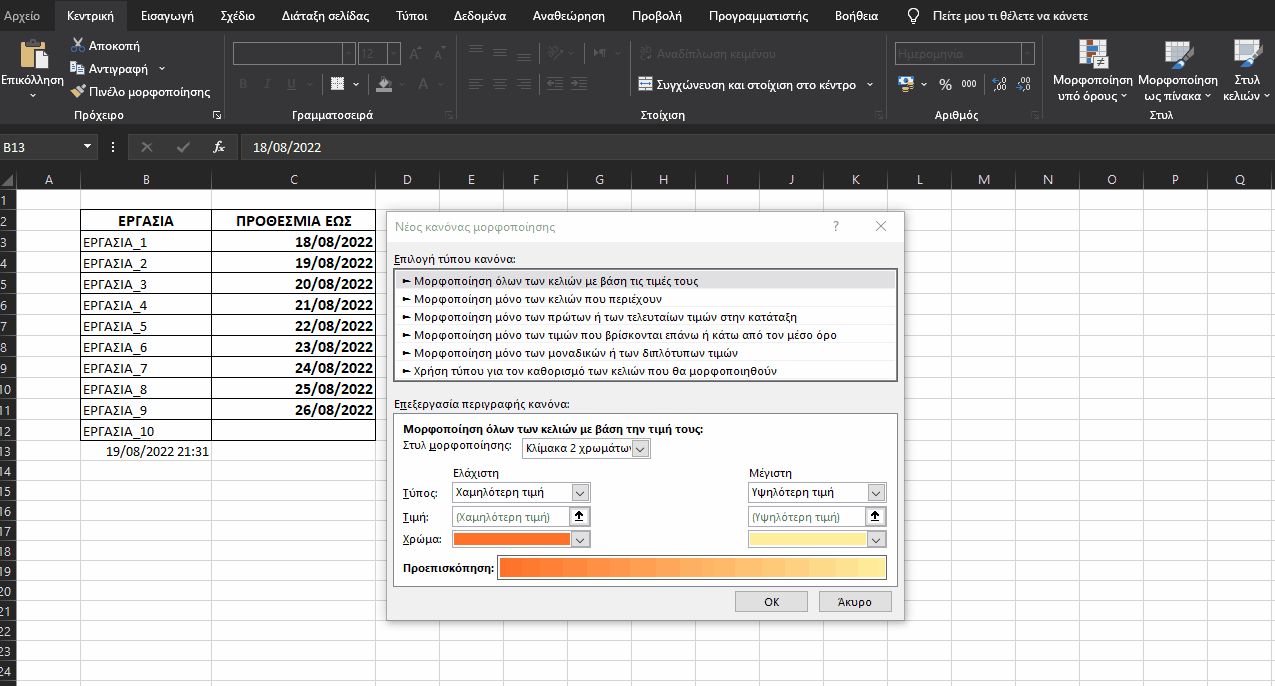Open the Ελάχιστη Τύπος dropdown showing Χαμηλότερη τιμή

(580, 492)
